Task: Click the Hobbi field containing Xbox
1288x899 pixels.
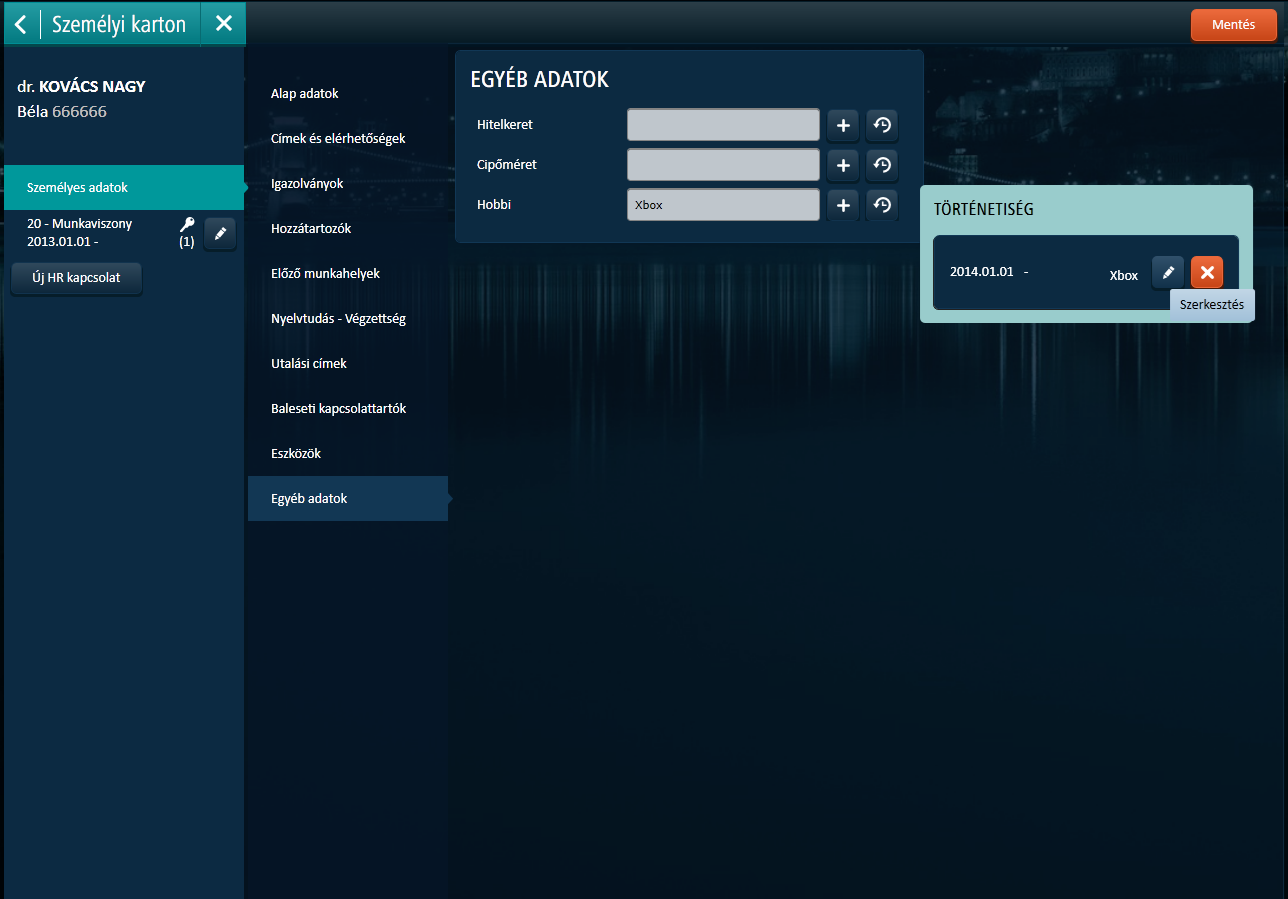Action: [723, 205]
